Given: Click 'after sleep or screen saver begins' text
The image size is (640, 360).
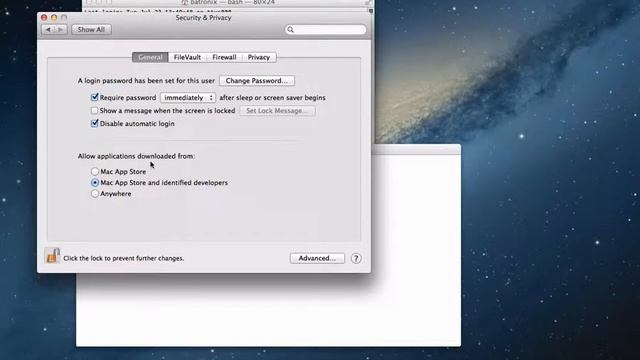Looking at the screenshot, I should 272,98.
